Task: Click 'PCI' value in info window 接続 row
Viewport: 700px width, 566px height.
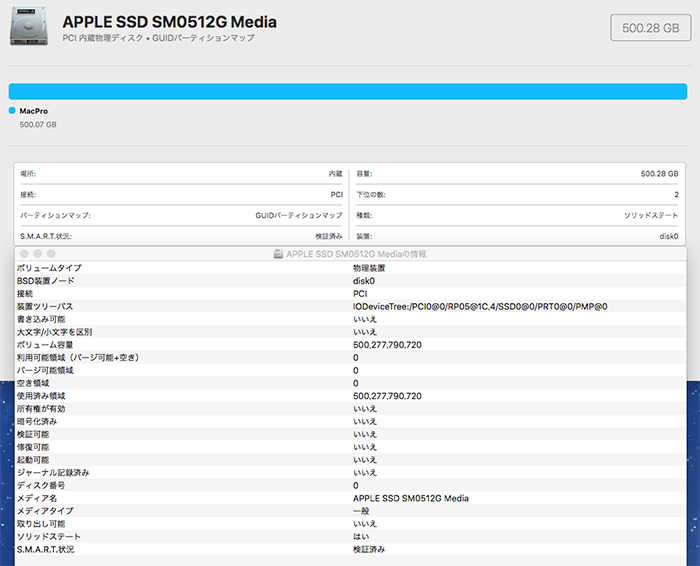Action: pyautogui.click(x=360, y=294)
